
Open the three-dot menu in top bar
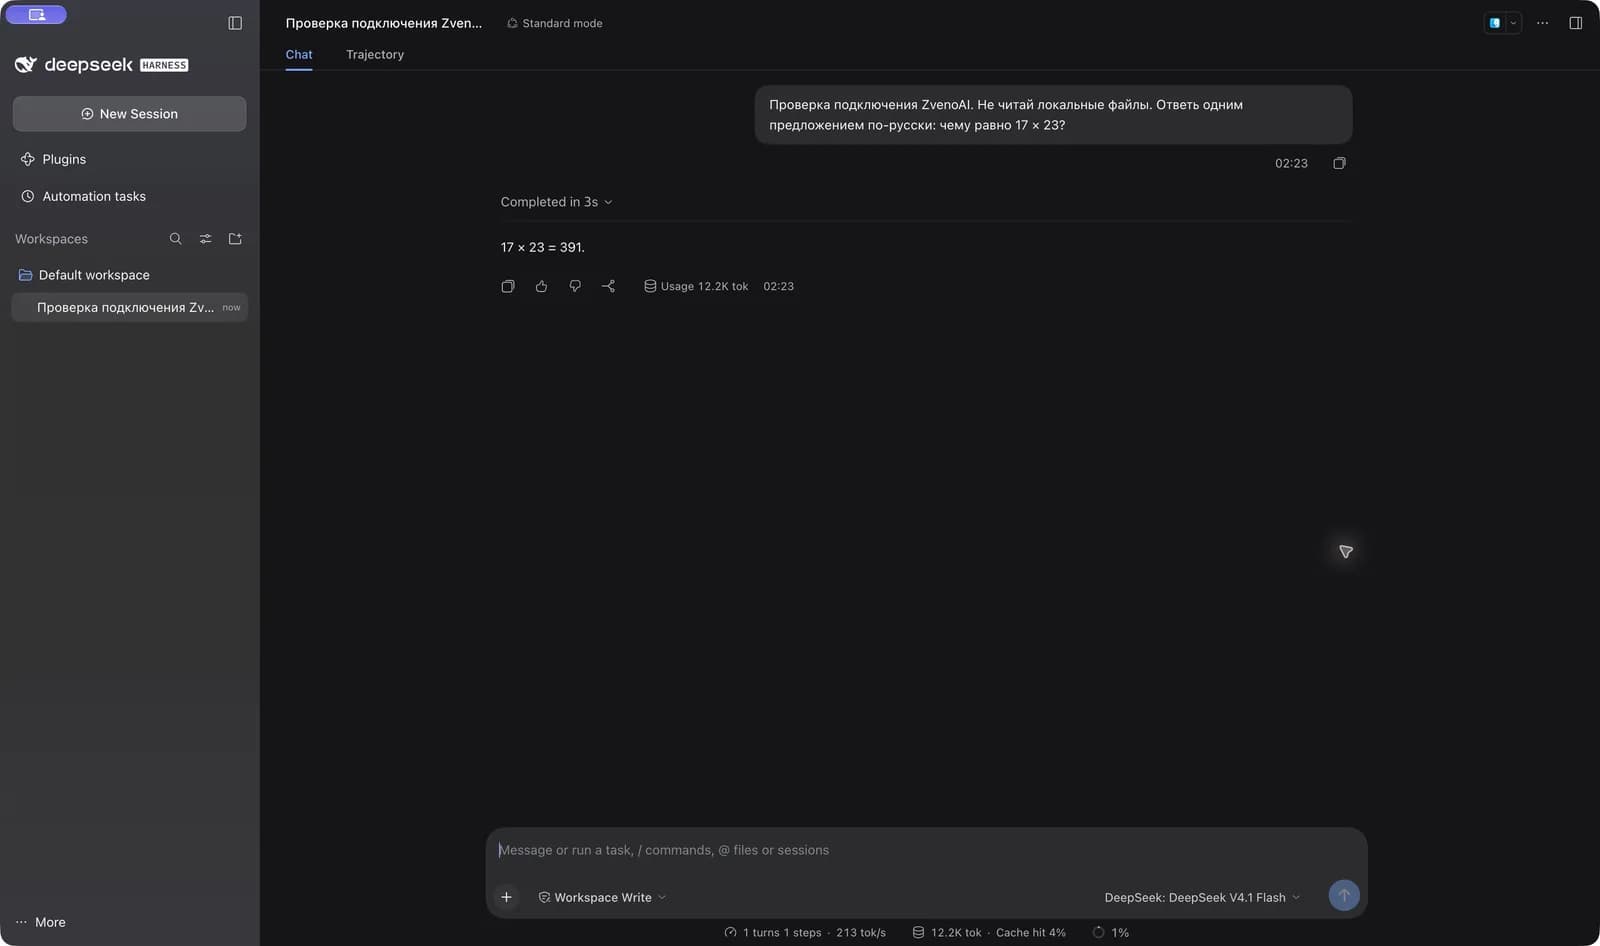click(x=1542, y=23)
